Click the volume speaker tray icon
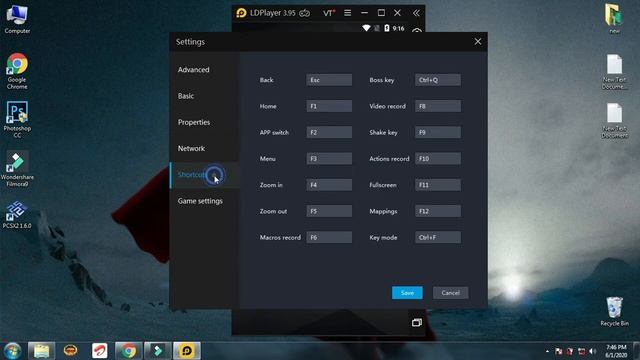The width and height of the screenshot is (640, 360). pos(593,351)
